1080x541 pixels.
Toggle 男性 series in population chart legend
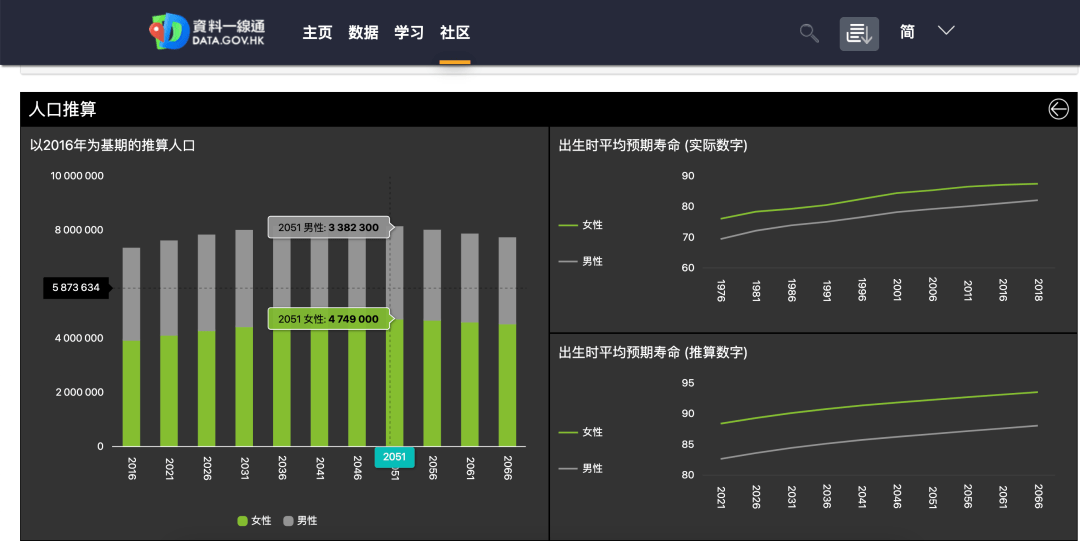(x=302, y=521)
